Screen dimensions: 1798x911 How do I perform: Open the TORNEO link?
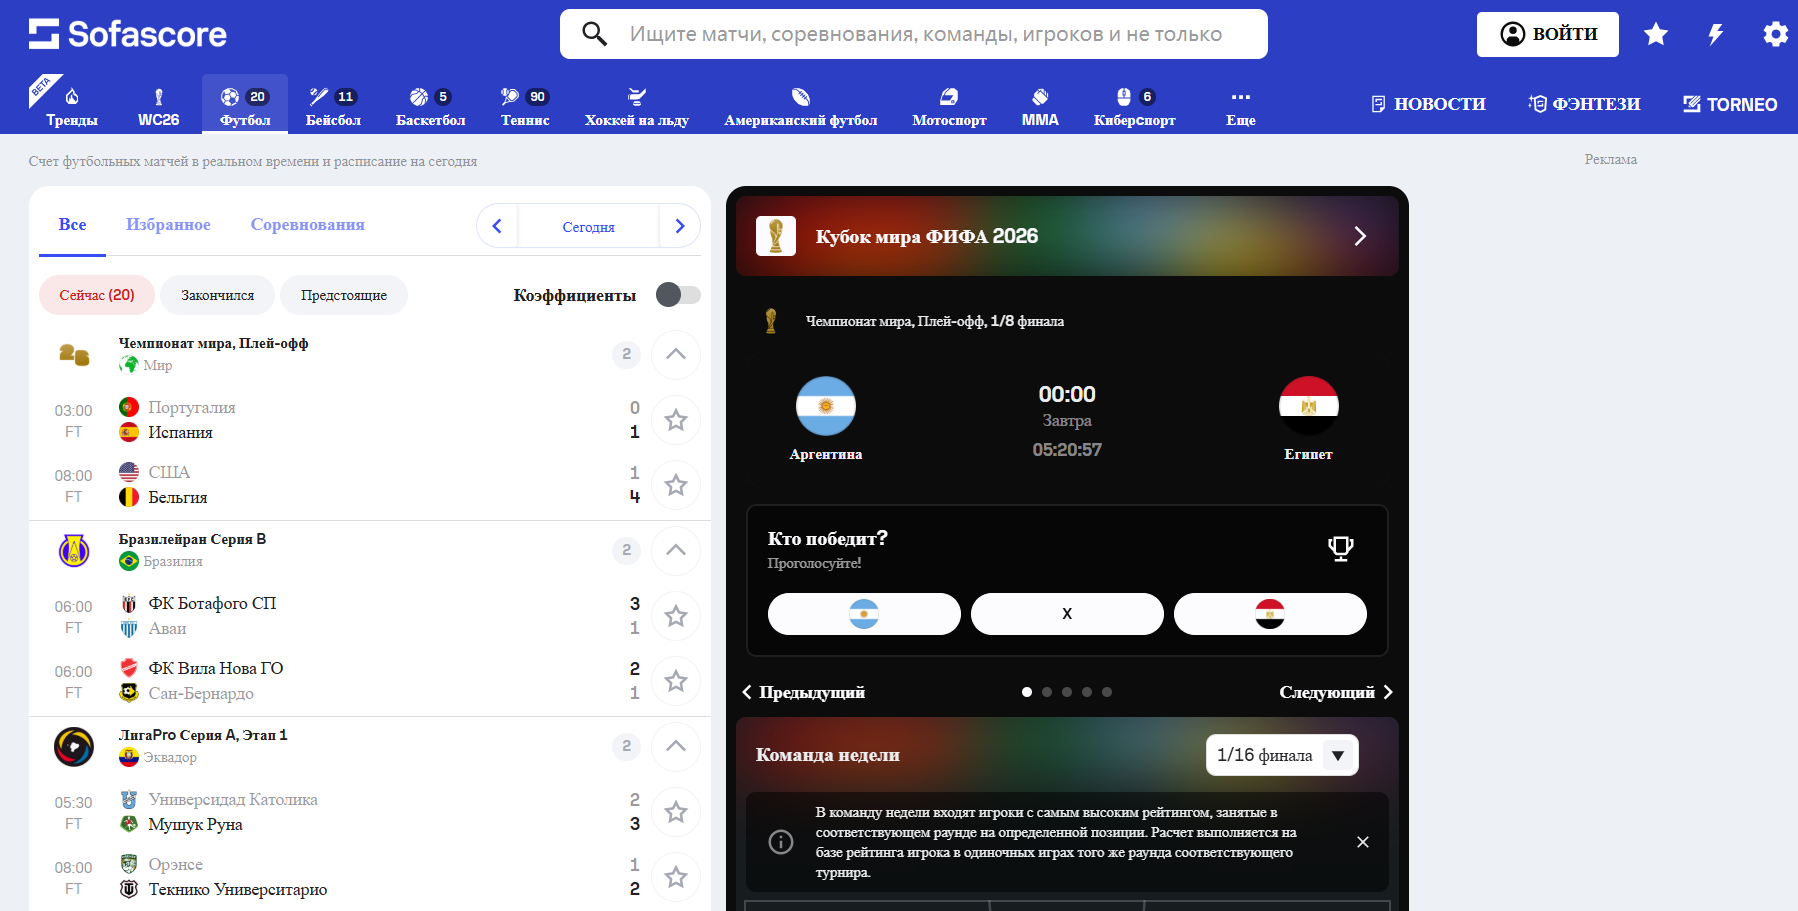1730,104
